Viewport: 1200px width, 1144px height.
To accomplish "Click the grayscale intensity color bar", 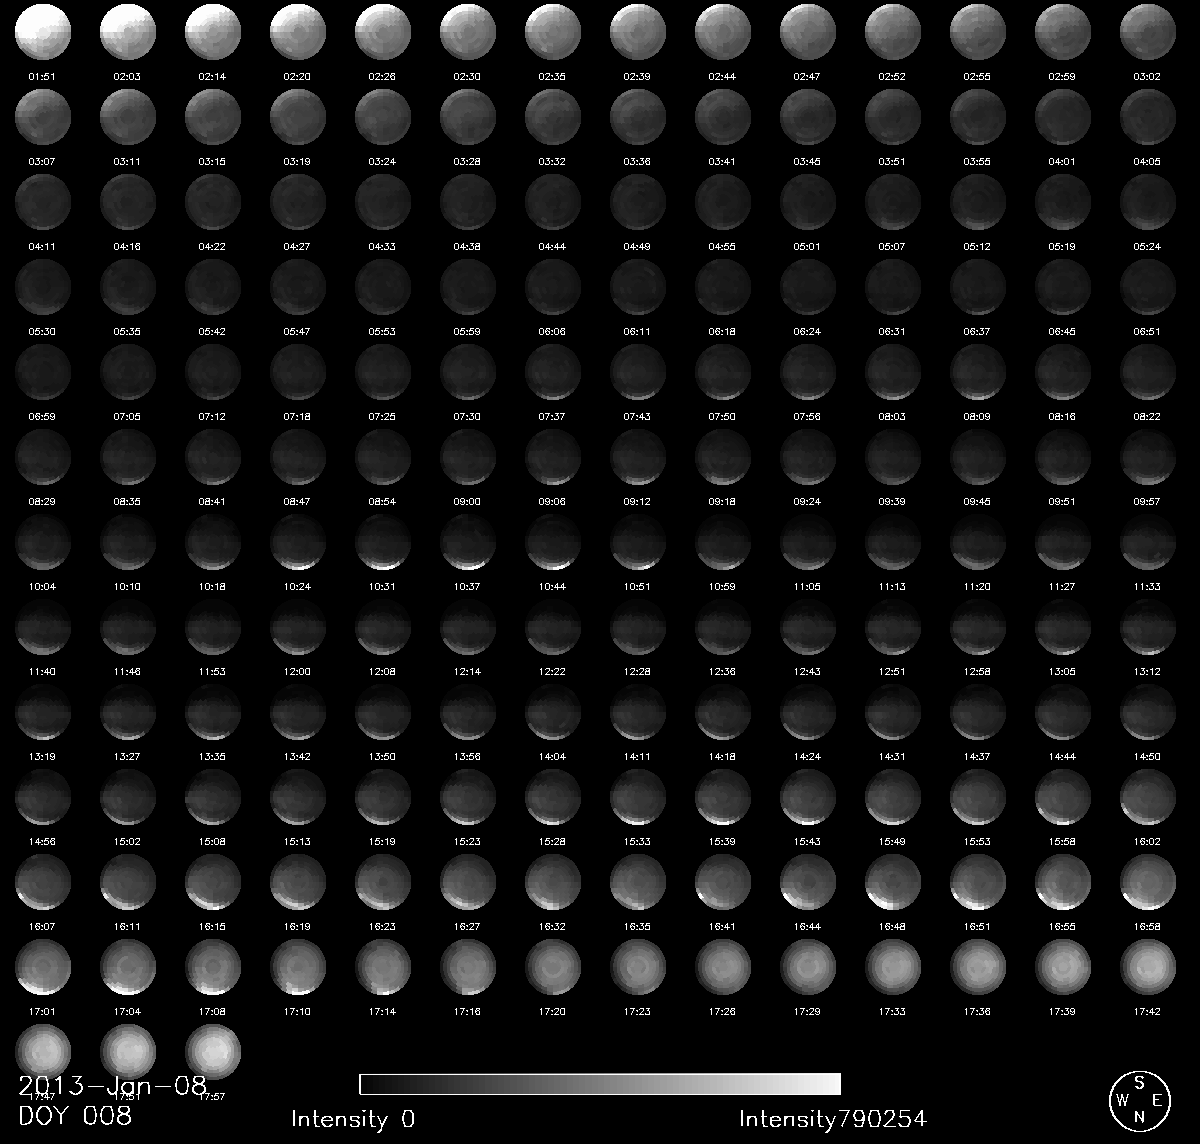I will [600, 1085].
